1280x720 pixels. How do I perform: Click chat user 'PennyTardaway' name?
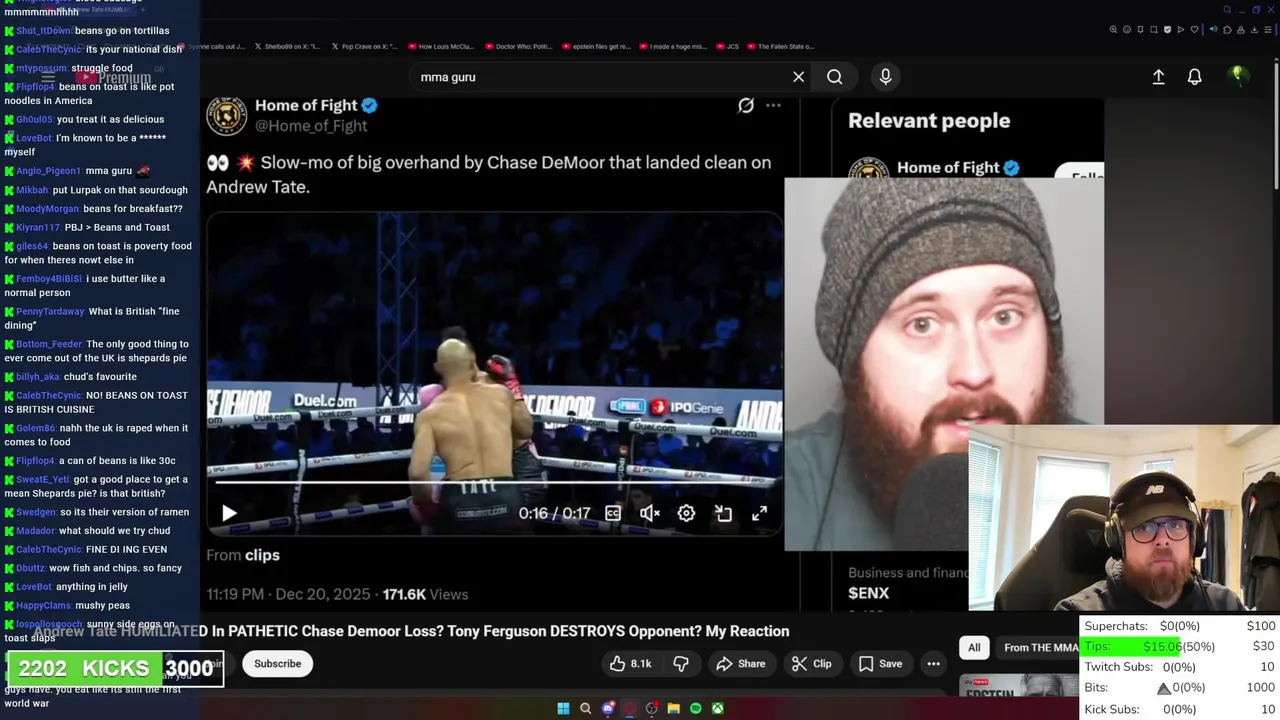50,312
